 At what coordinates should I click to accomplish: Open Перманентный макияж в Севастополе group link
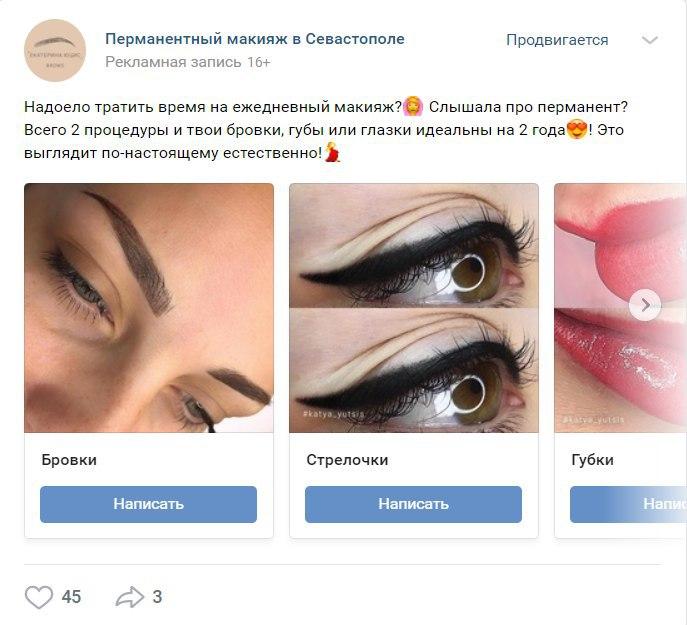(255, 39)
